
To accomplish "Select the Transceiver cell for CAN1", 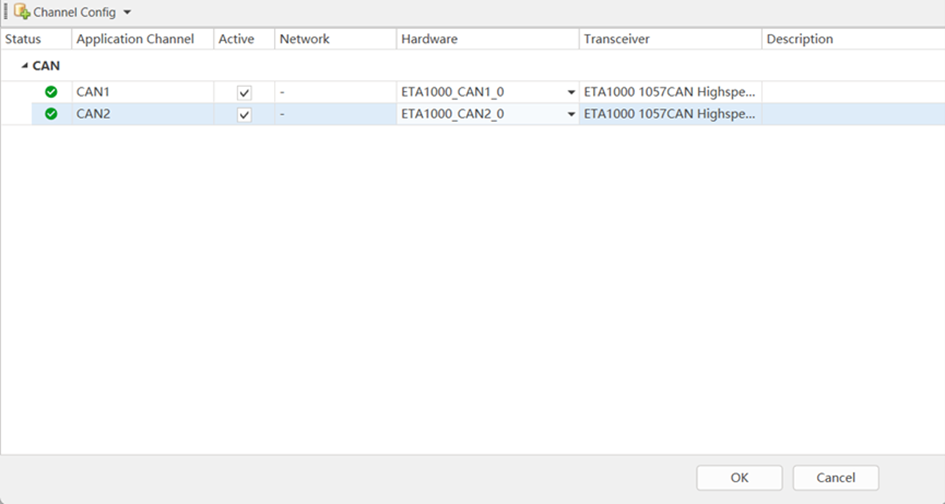I will click(670, 92).
